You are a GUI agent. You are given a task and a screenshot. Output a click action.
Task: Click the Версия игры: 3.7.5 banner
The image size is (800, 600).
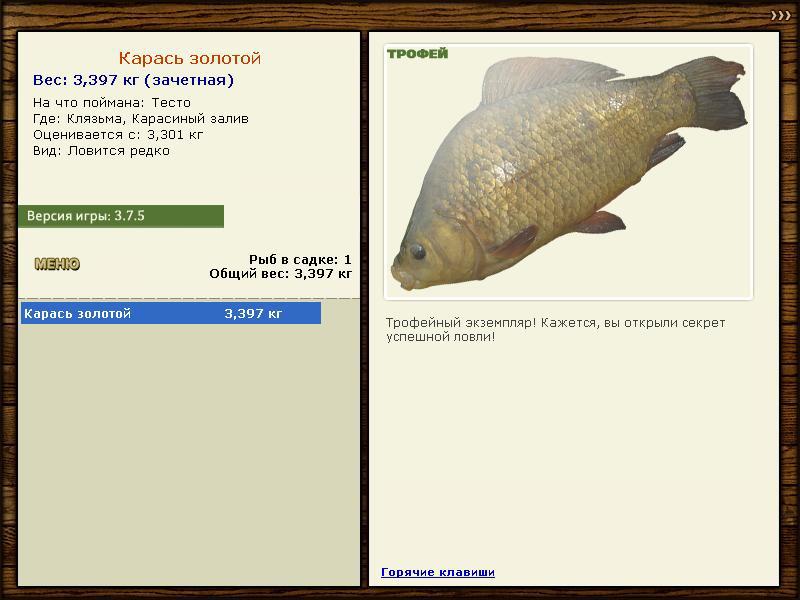tap(121, 216)
